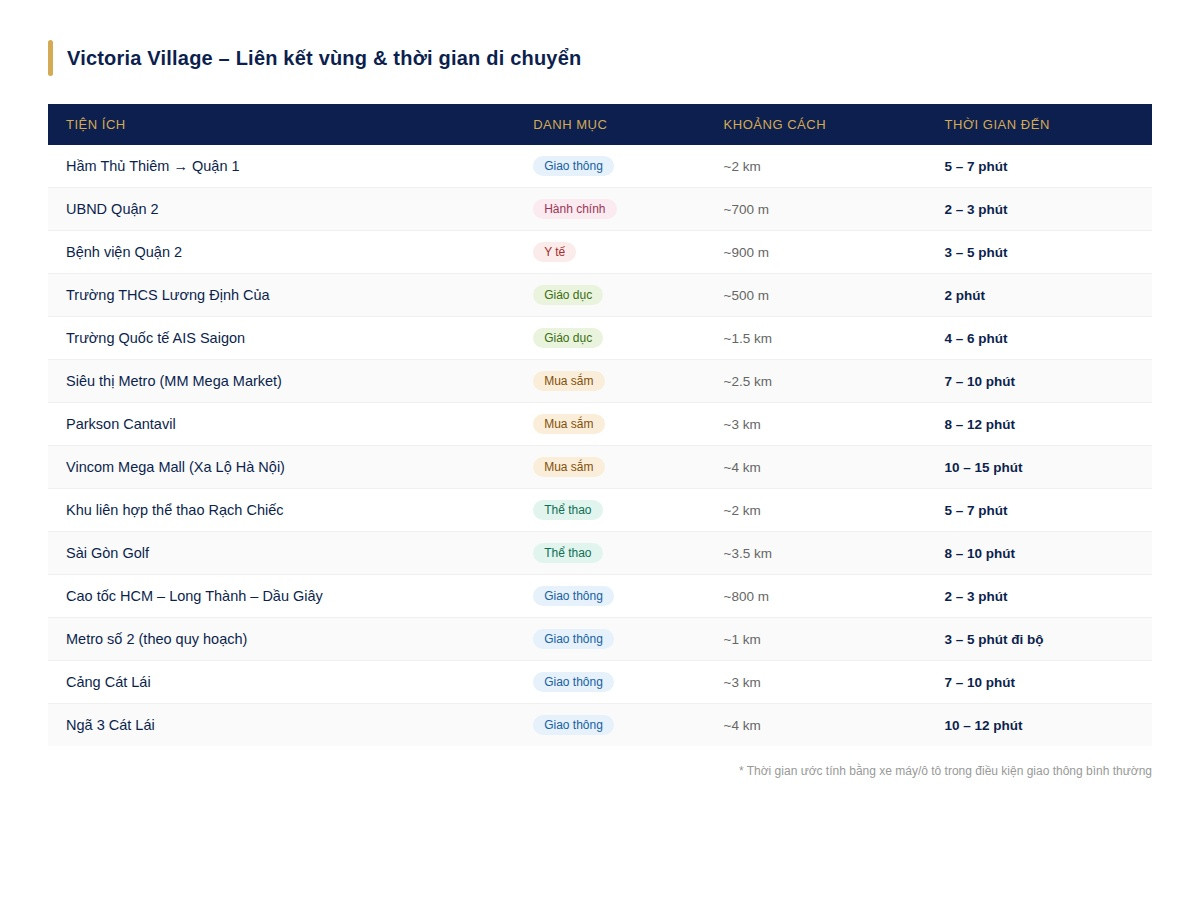Click the Y tế category badge
Viewport: 1200px width, 900px height.
tap(554, 252)
